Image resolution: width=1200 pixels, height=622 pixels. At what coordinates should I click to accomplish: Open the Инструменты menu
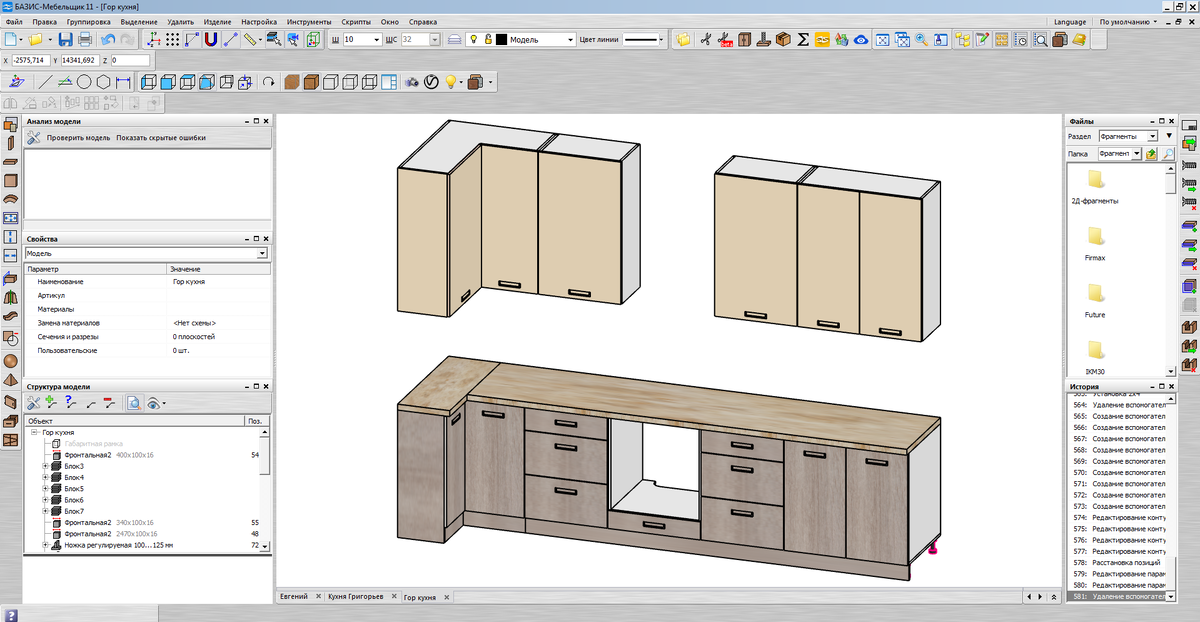pyautogui.click(x=308, y=21)
